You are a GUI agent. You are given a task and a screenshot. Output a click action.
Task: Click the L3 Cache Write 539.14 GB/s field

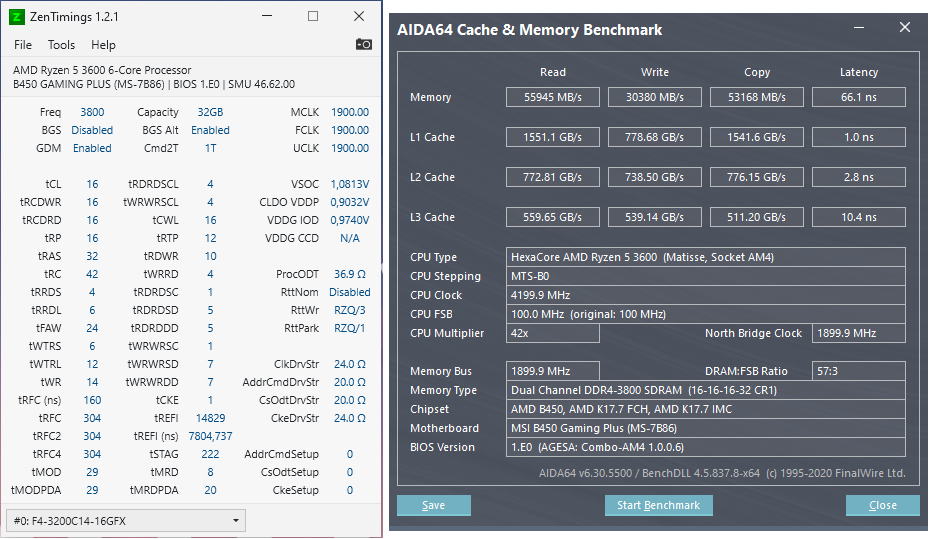pos(655,217)
